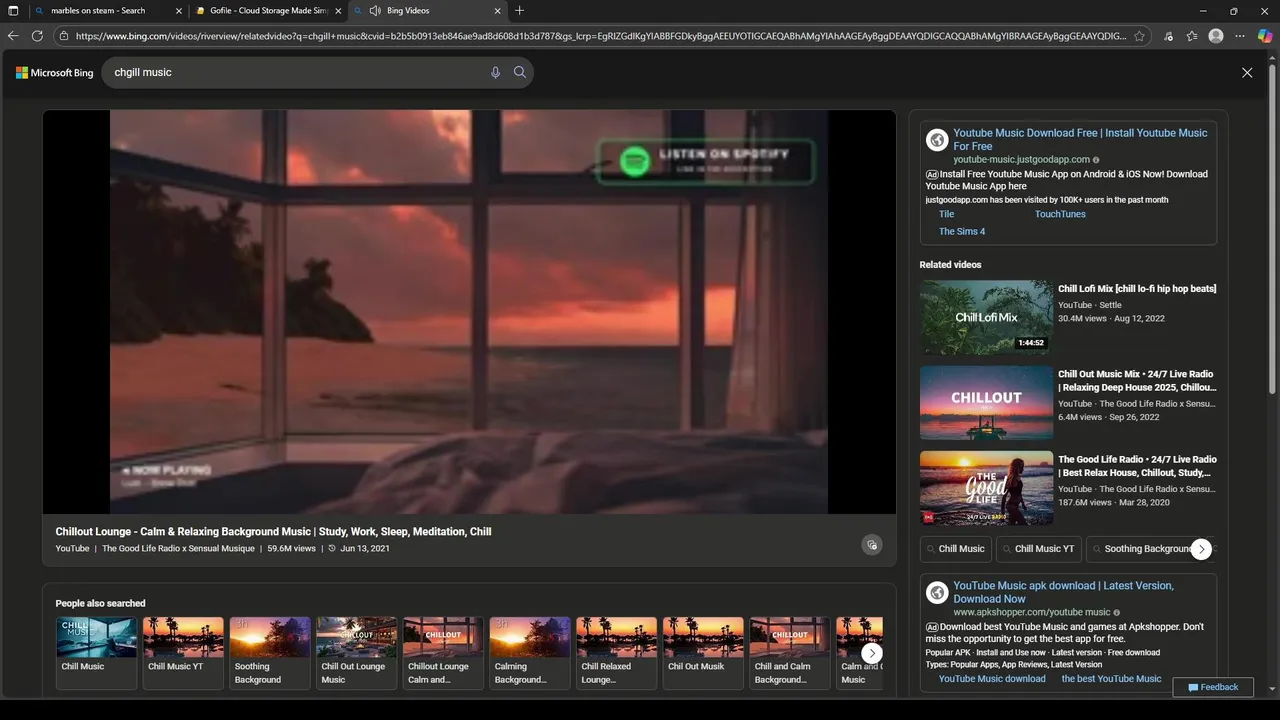Open 'Chill and Calm Background...' card
This screenshot has width=1280, height=720.
[x=790, y=653]
